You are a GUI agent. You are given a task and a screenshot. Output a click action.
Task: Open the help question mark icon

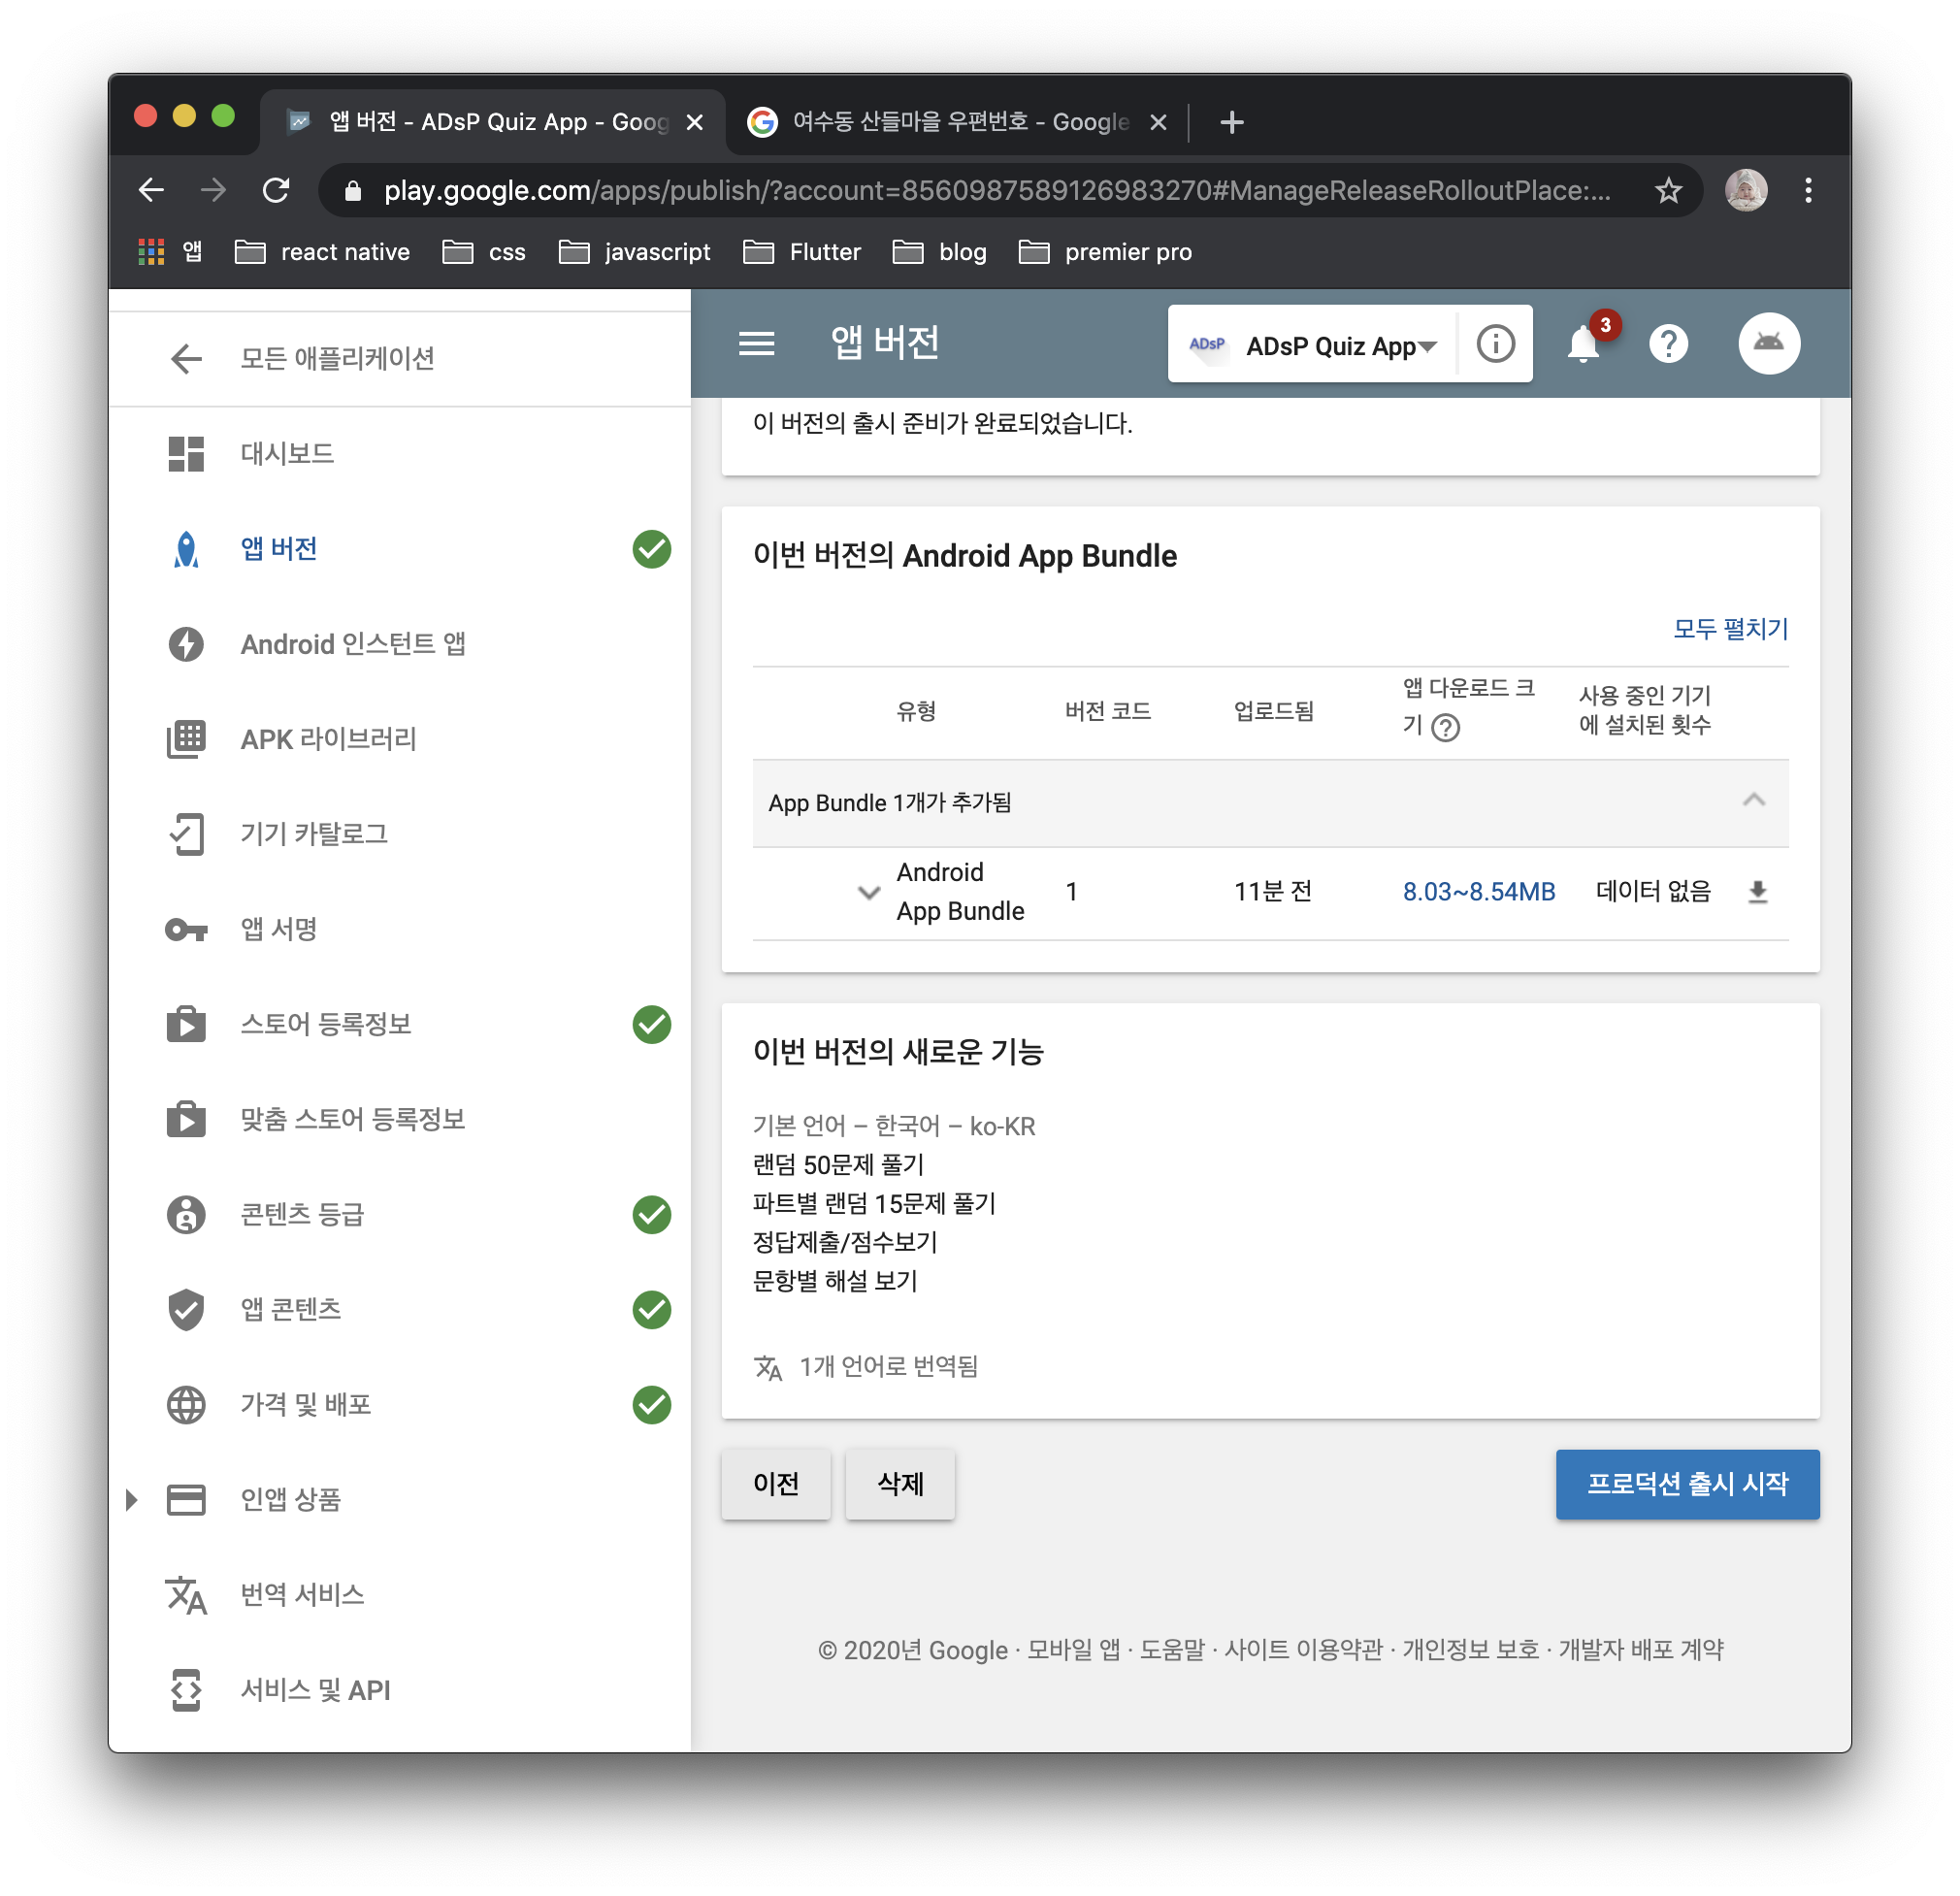coord(1668,344)
